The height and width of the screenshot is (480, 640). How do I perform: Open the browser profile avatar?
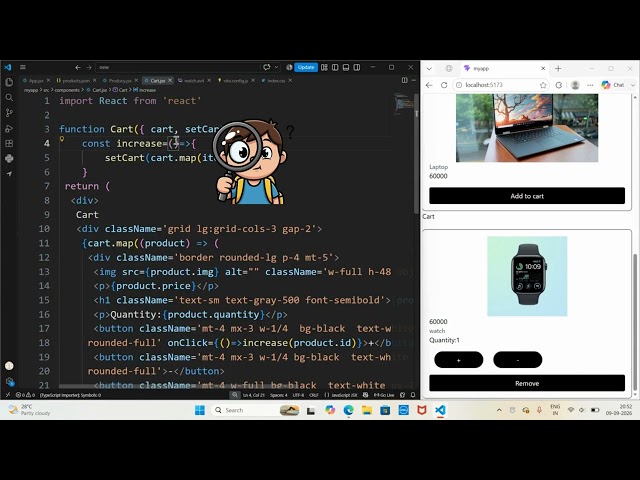click(x=576, y=85)
